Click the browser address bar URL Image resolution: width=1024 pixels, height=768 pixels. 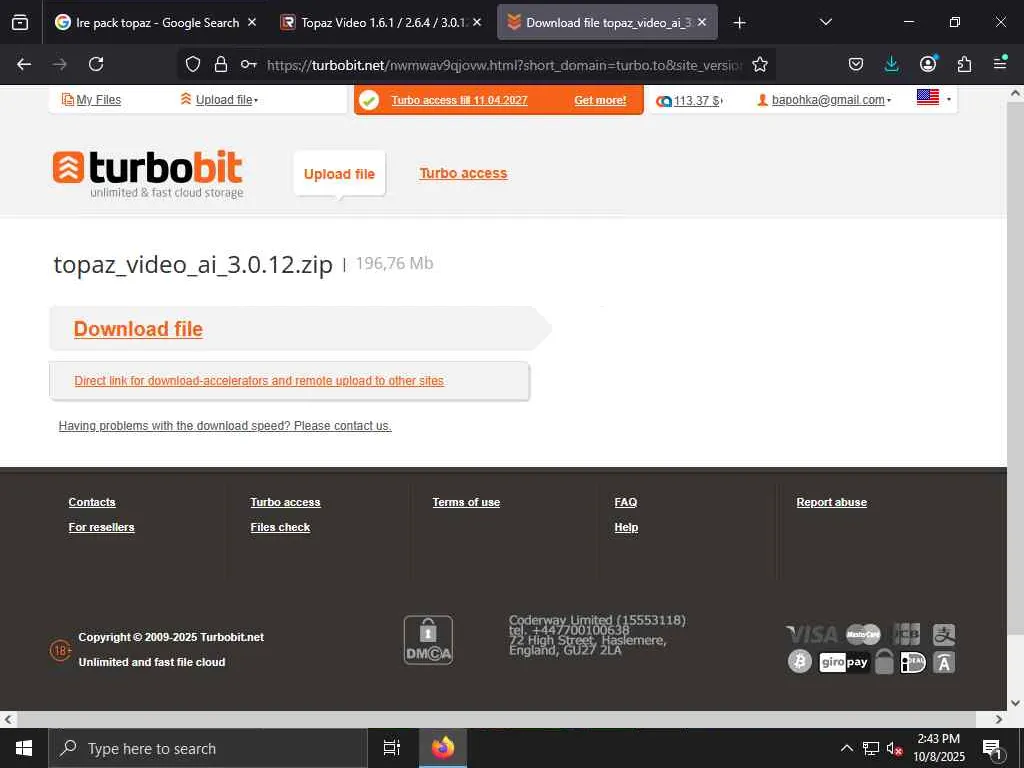504,65
